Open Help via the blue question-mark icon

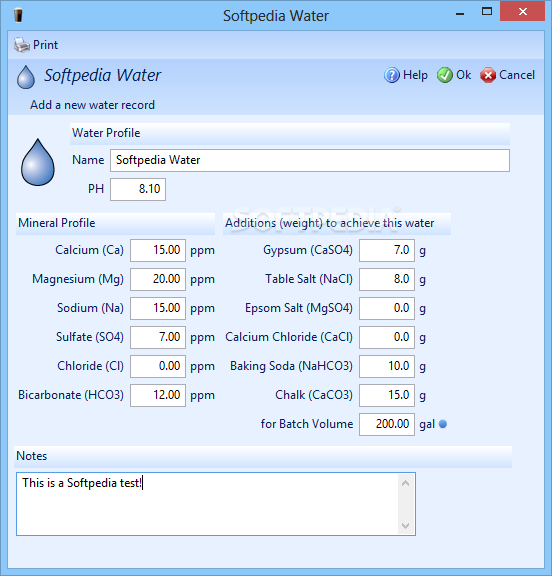pyautogui.click(x=392, y=75)
